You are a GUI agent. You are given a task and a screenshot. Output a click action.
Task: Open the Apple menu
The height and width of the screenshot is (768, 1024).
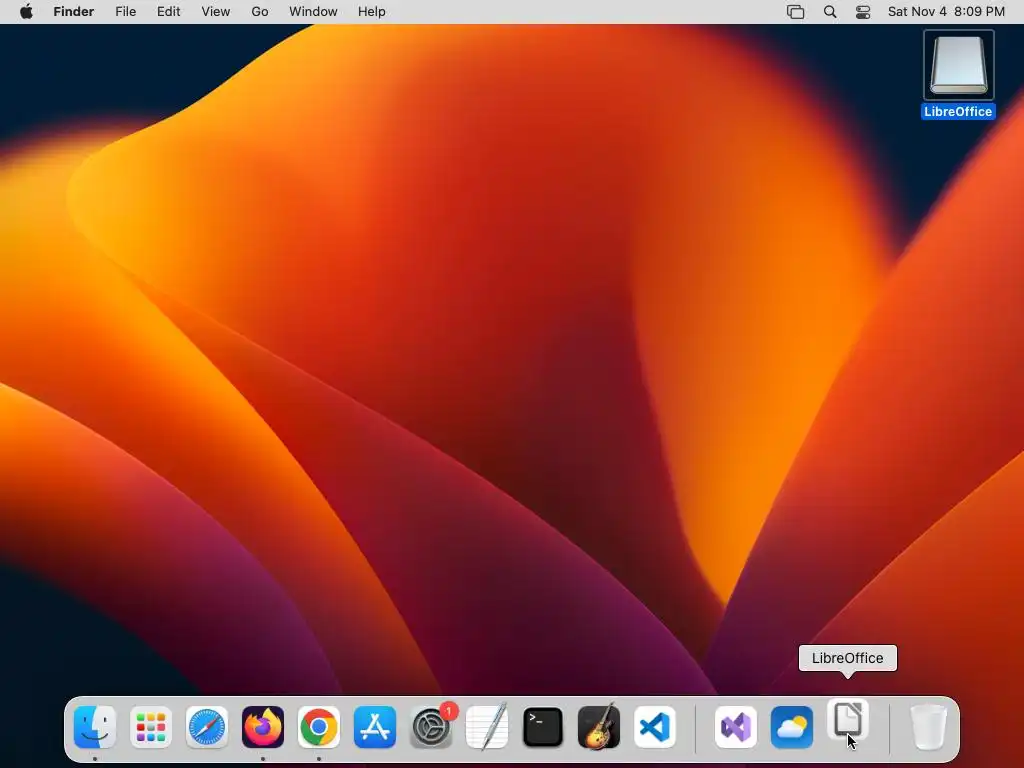click(26, 12)
